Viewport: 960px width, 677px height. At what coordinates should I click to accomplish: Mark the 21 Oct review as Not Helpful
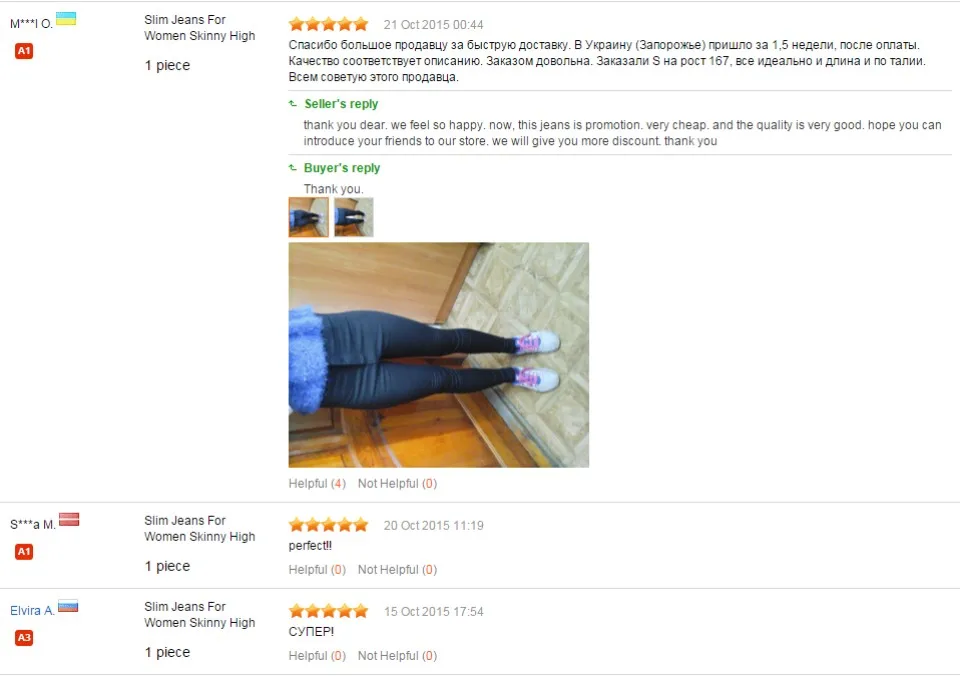397,484
